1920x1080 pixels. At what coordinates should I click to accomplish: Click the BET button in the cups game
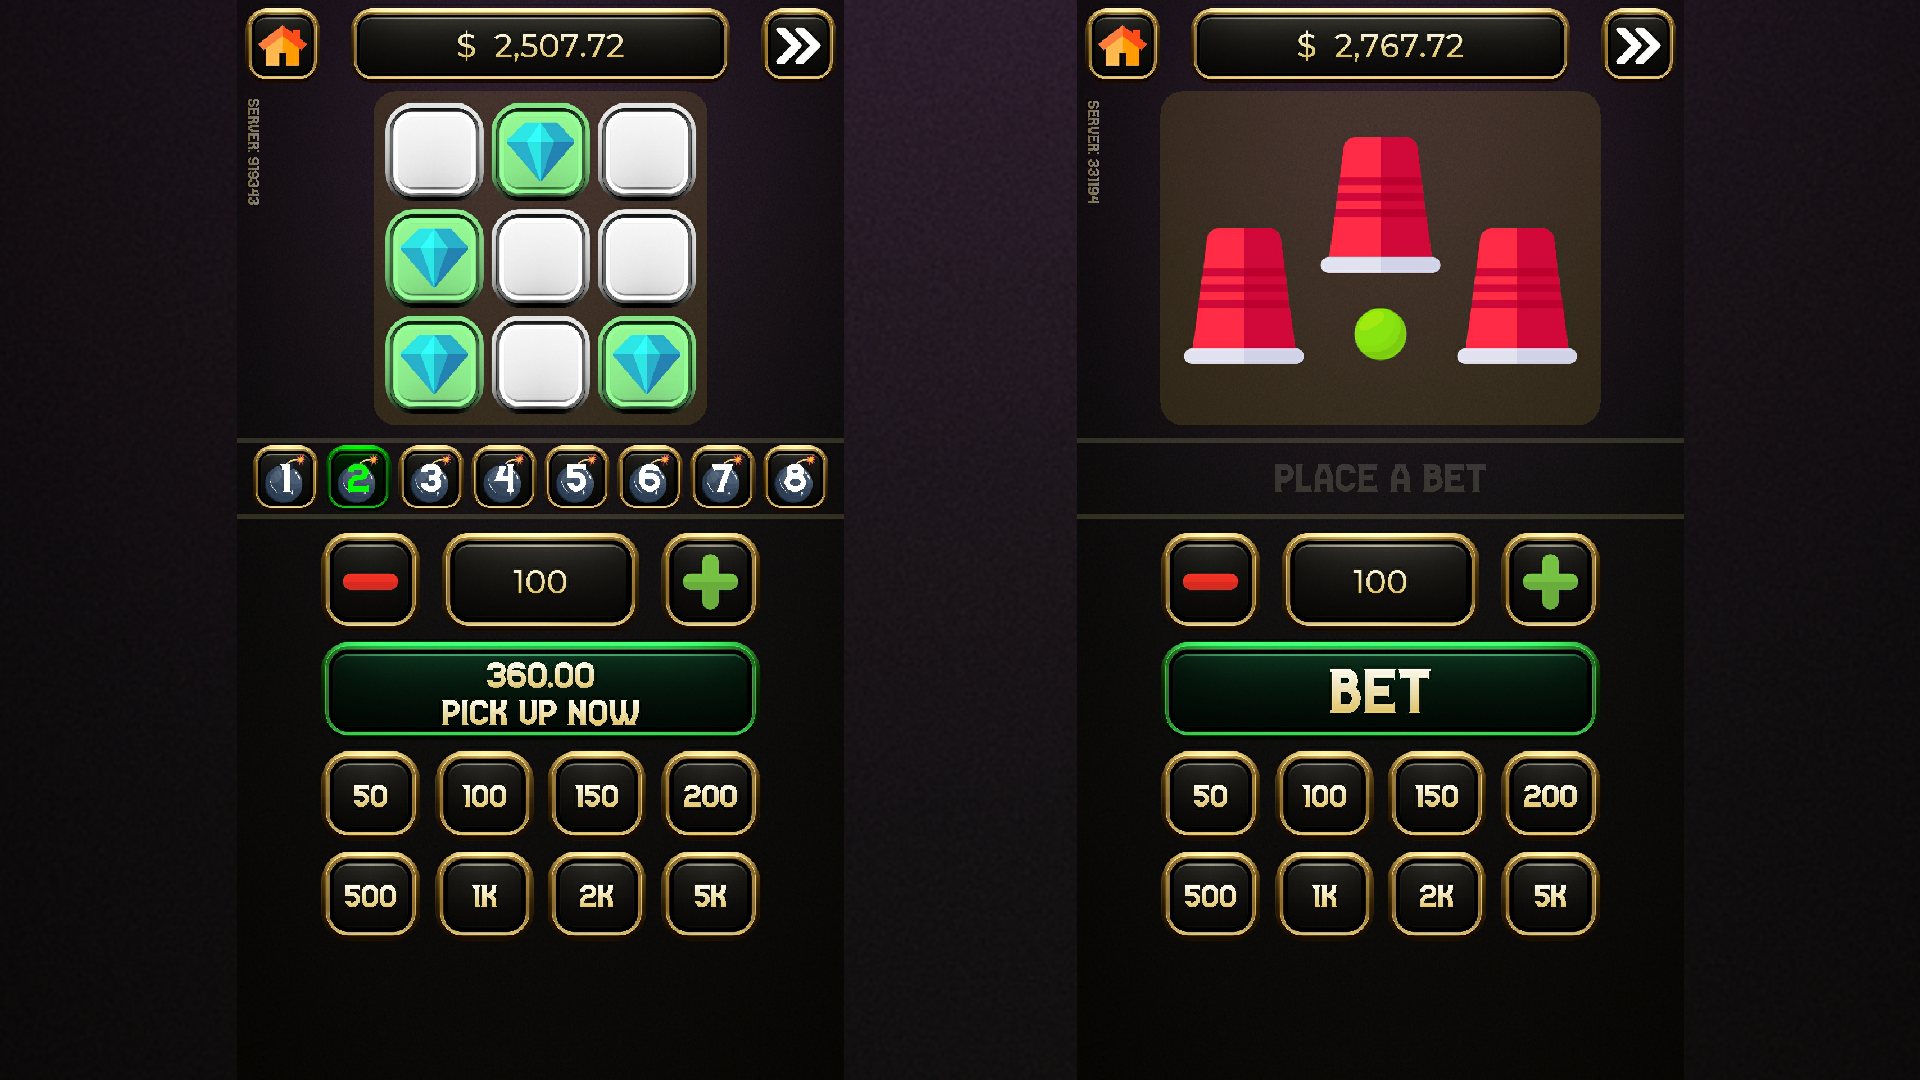click(x=1380, y=690)
